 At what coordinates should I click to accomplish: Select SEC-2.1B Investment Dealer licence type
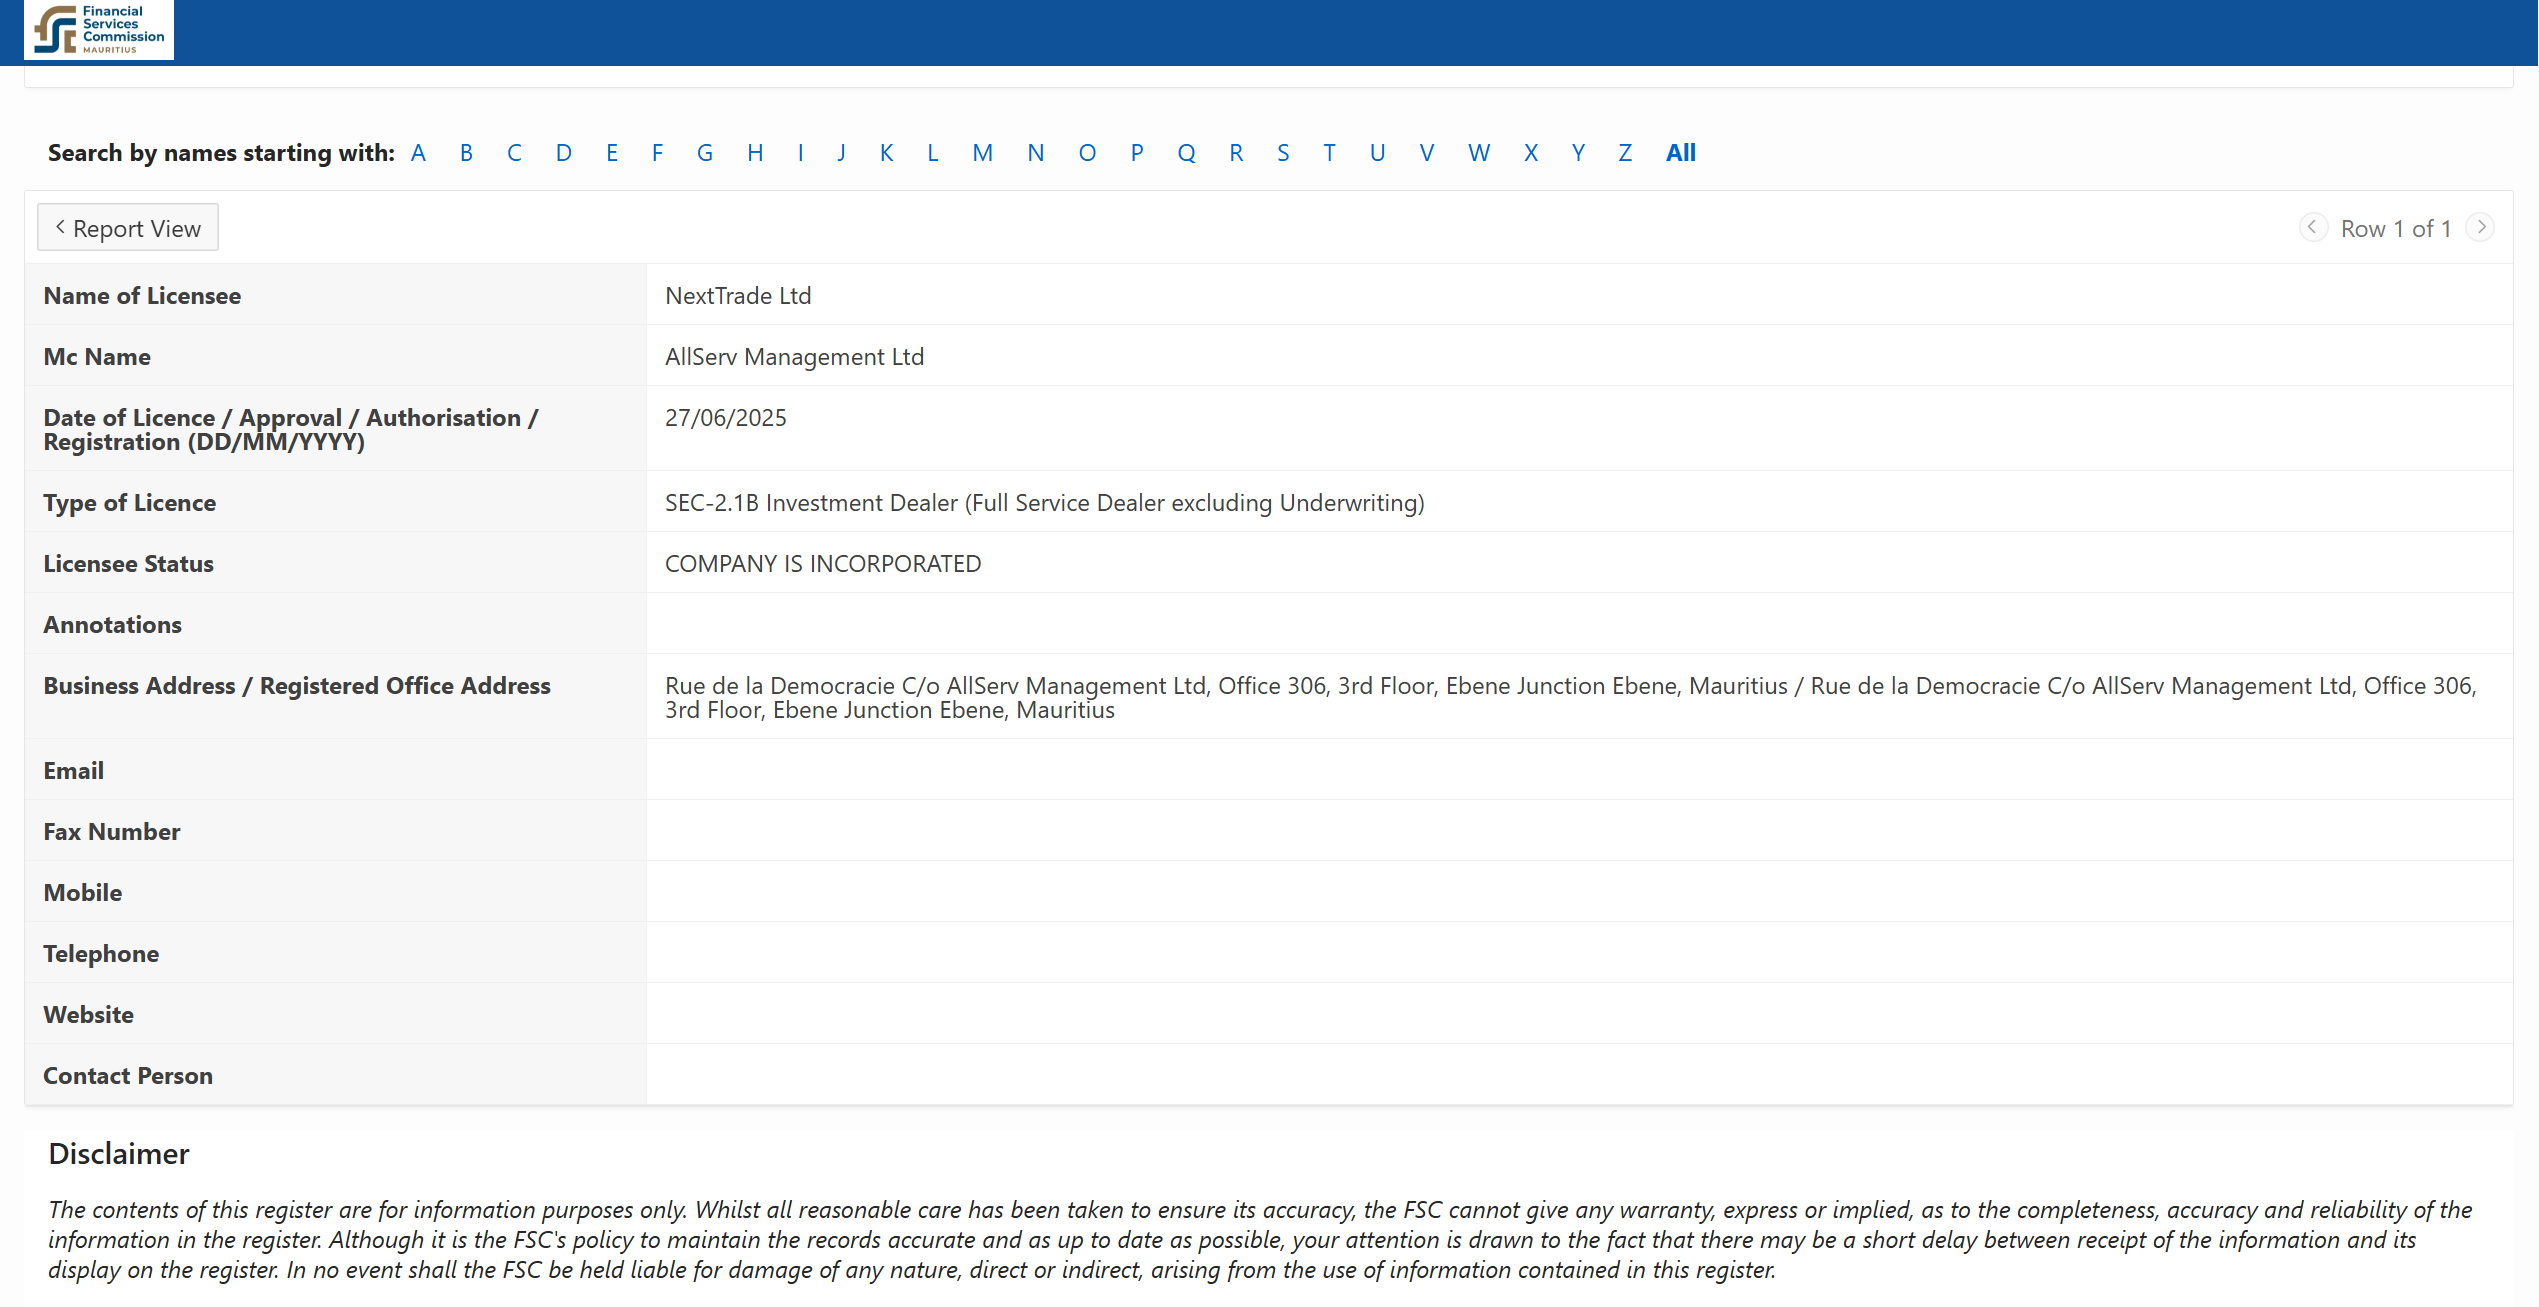(1045, 503)
